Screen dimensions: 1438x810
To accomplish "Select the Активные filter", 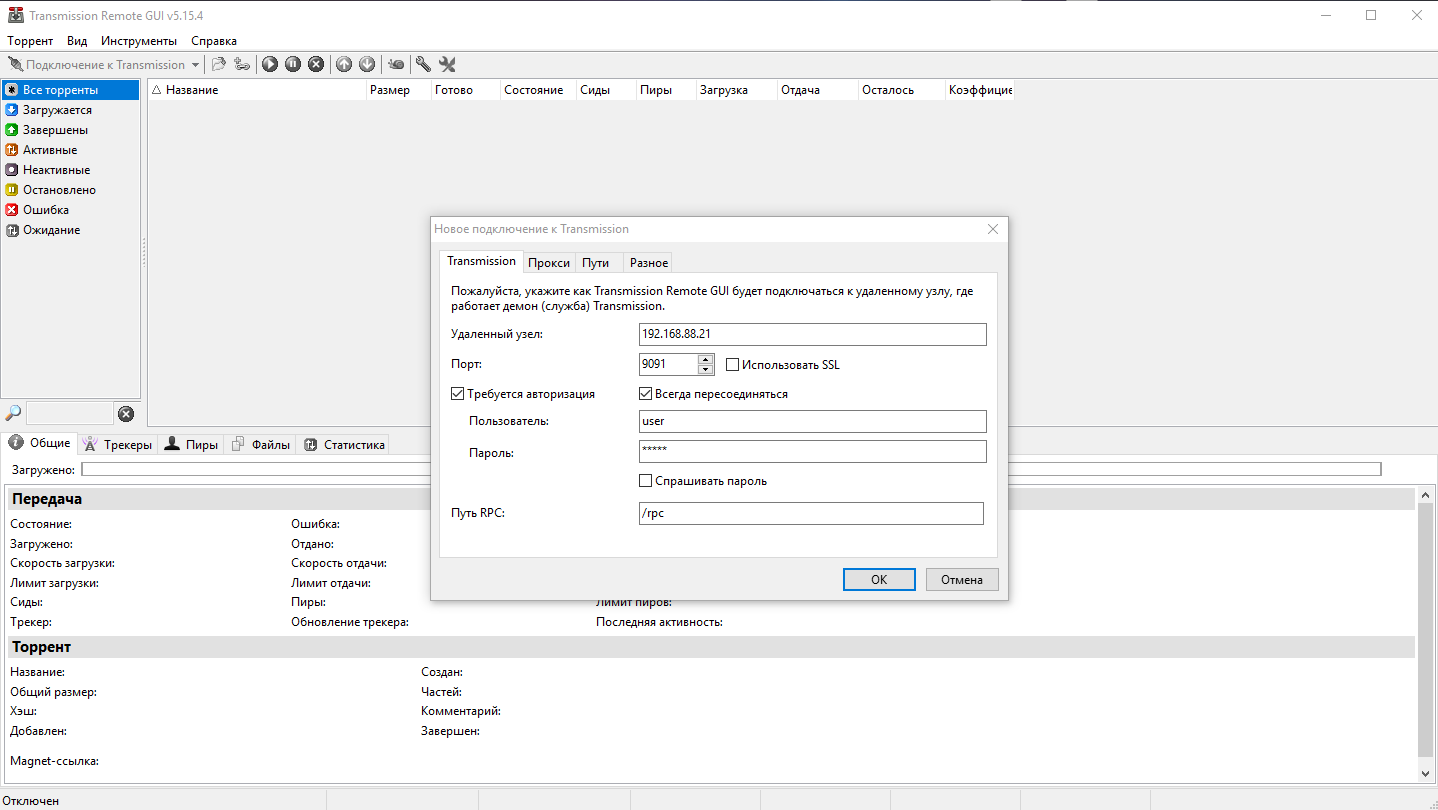I will [70, 150].
